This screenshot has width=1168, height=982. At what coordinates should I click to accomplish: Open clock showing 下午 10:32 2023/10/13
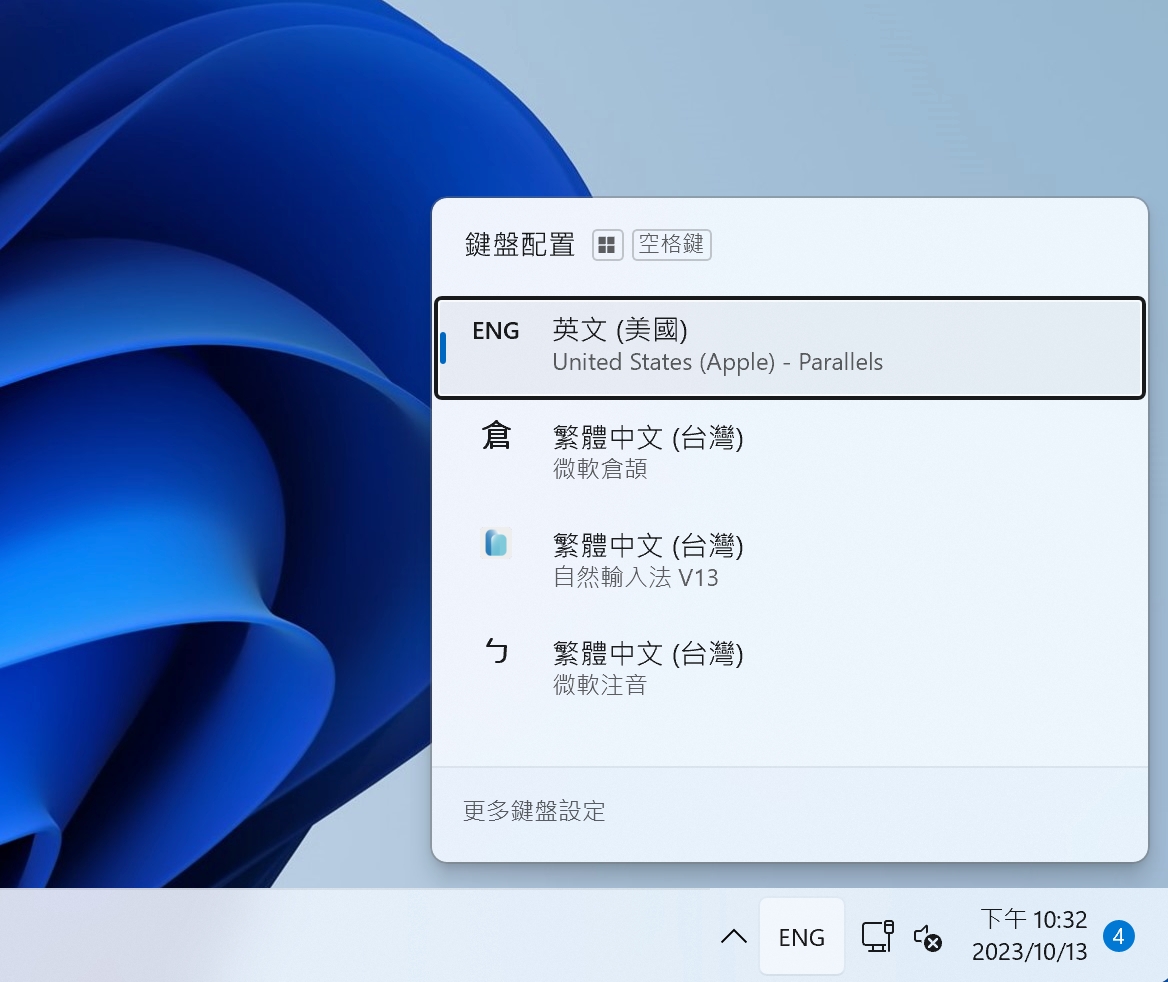[1029, 936]
